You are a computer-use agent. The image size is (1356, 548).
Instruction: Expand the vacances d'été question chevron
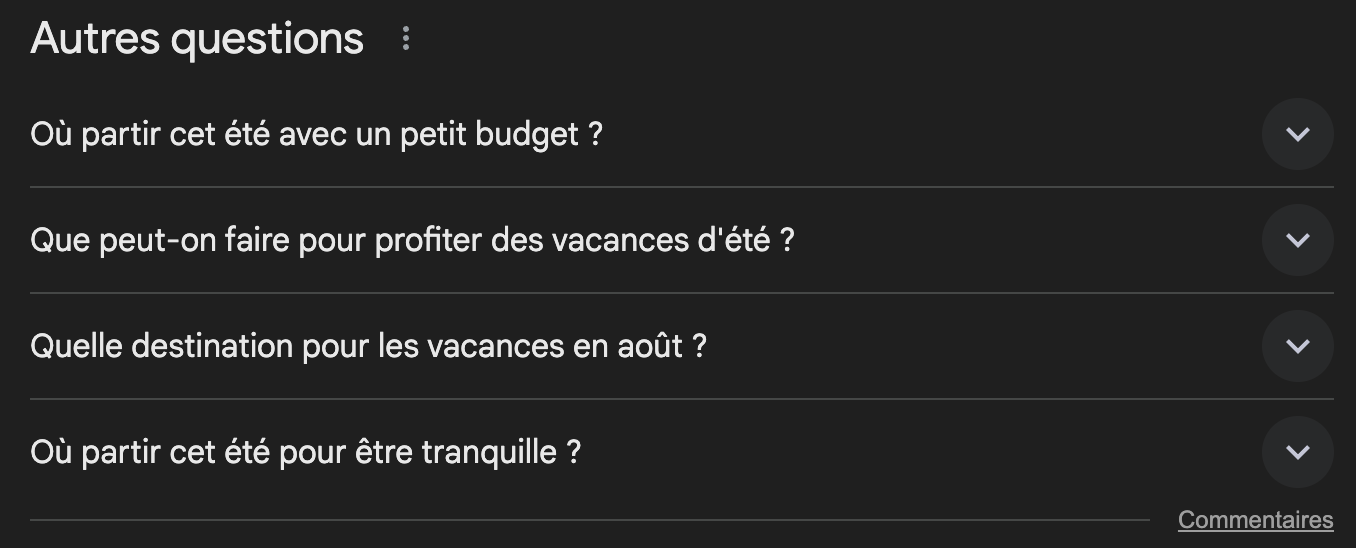pos(1297,240)
